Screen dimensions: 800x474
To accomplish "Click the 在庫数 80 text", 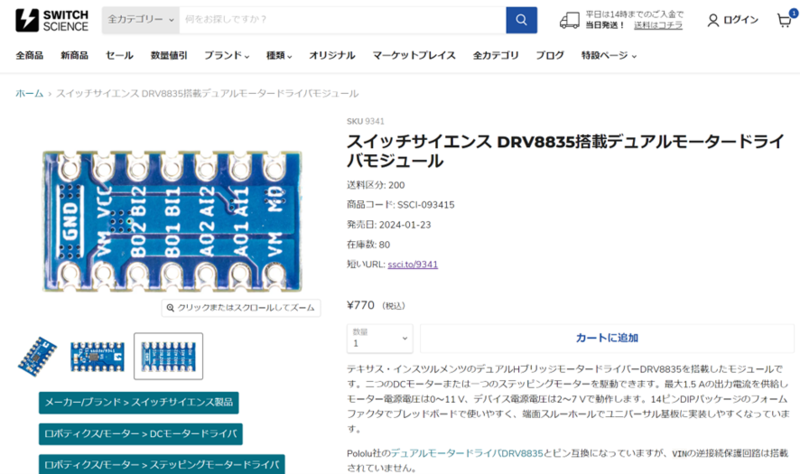I will [368, 244].
